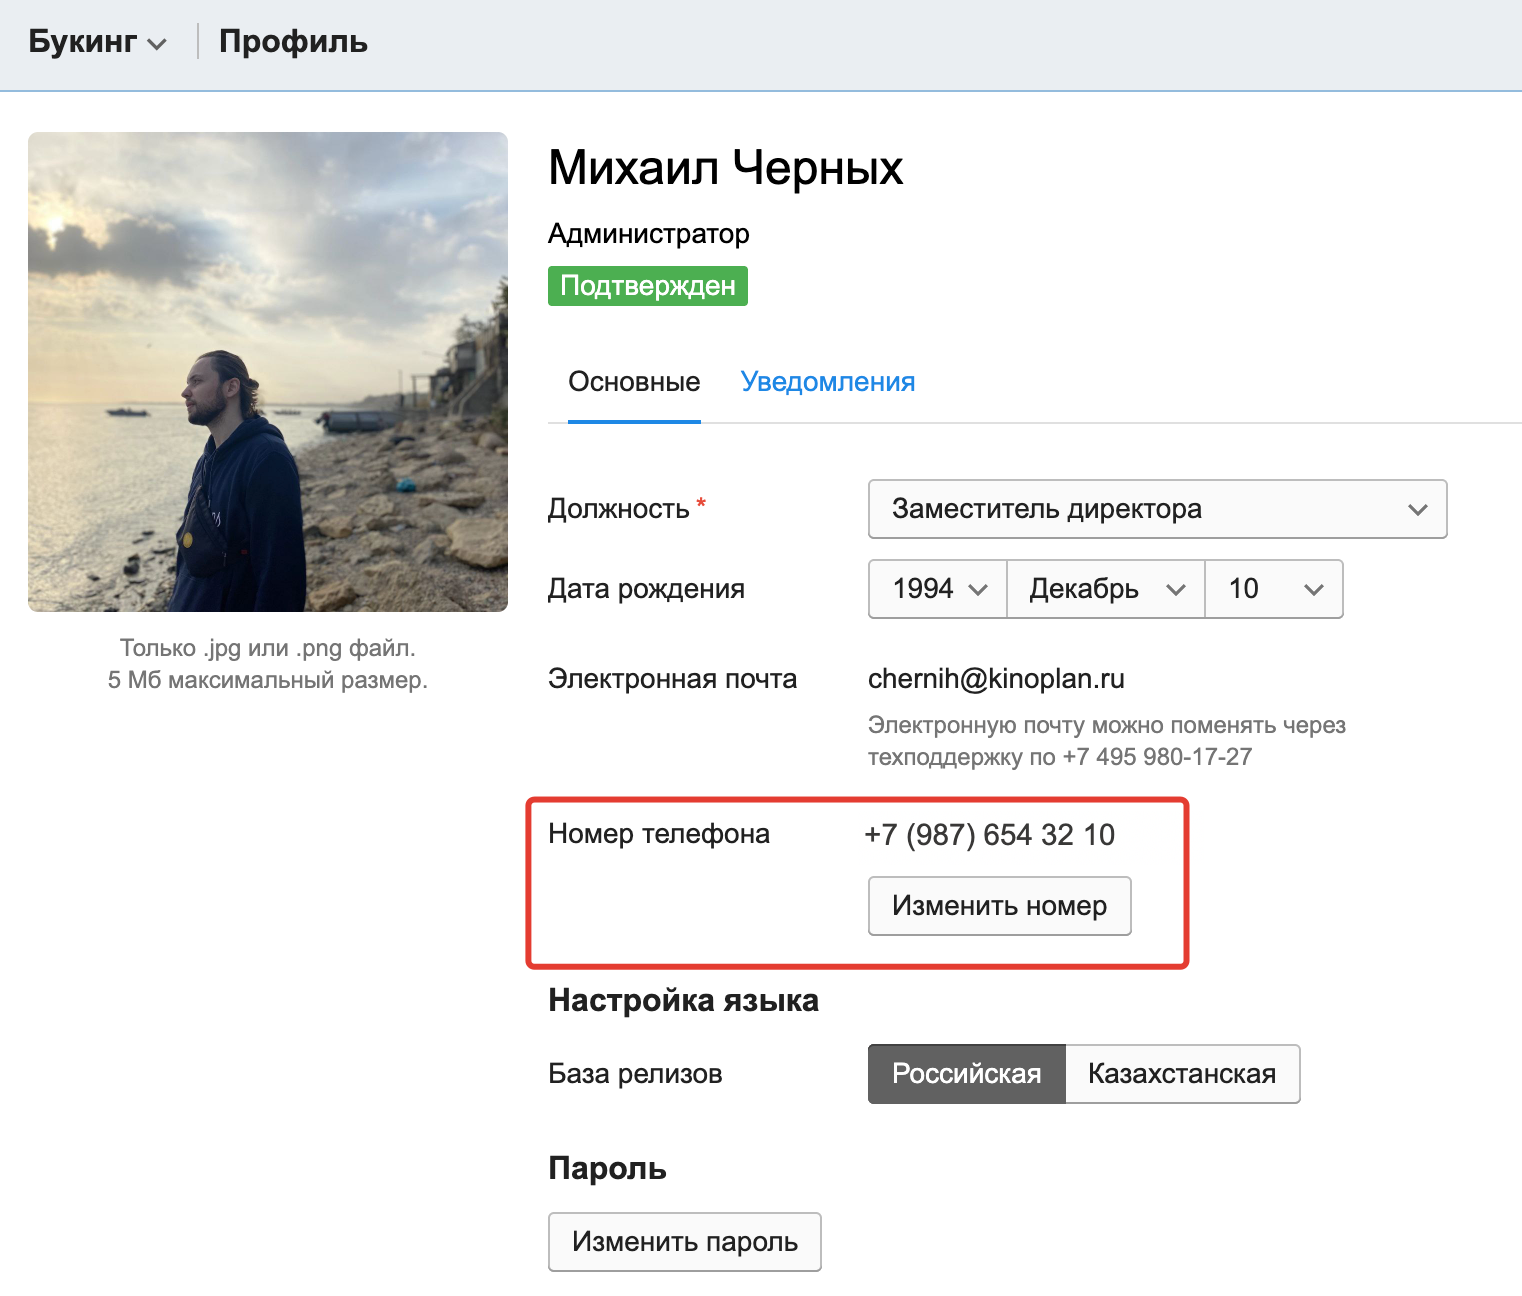Click the Настройка языка heading

click(x=684, y=1000)
